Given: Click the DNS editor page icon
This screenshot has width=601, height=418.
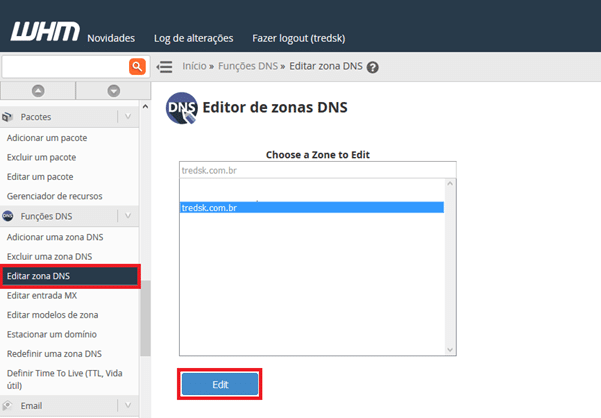Looking at the screenshot, I should tap(182, 108).
